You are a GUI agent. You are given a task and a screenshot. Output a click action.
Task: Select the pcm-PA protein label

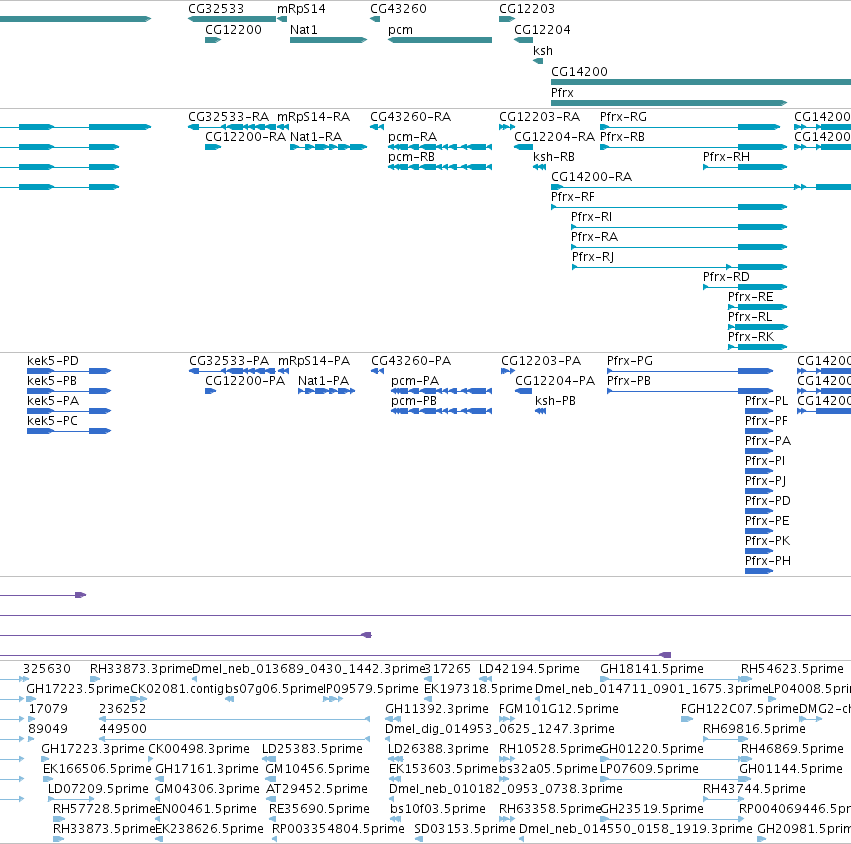[x=415, y=381]
